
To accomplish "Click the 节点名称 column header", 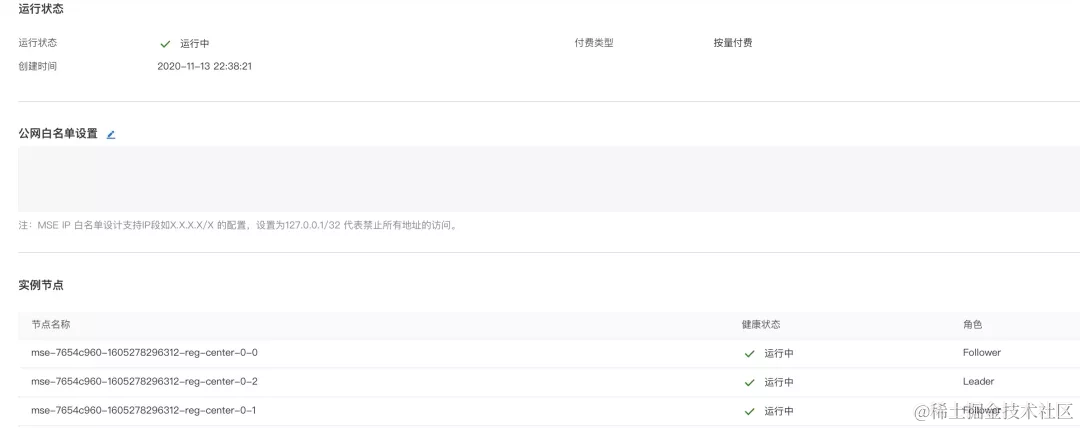I will [50, 325].
